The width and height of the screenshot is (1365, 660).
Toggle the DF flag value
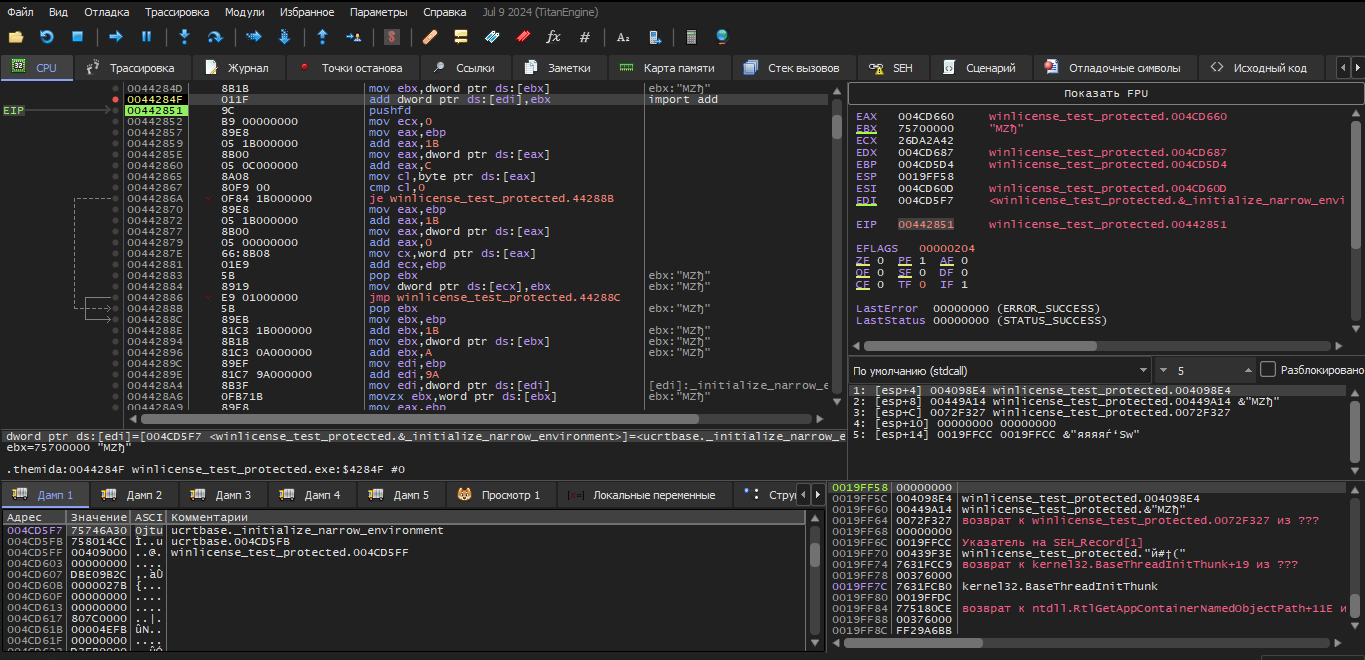click(963, 272)
